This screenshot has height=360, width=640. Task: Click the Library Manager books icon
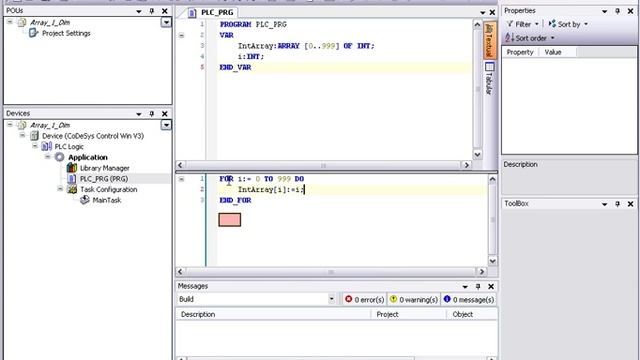click(72, 167)
